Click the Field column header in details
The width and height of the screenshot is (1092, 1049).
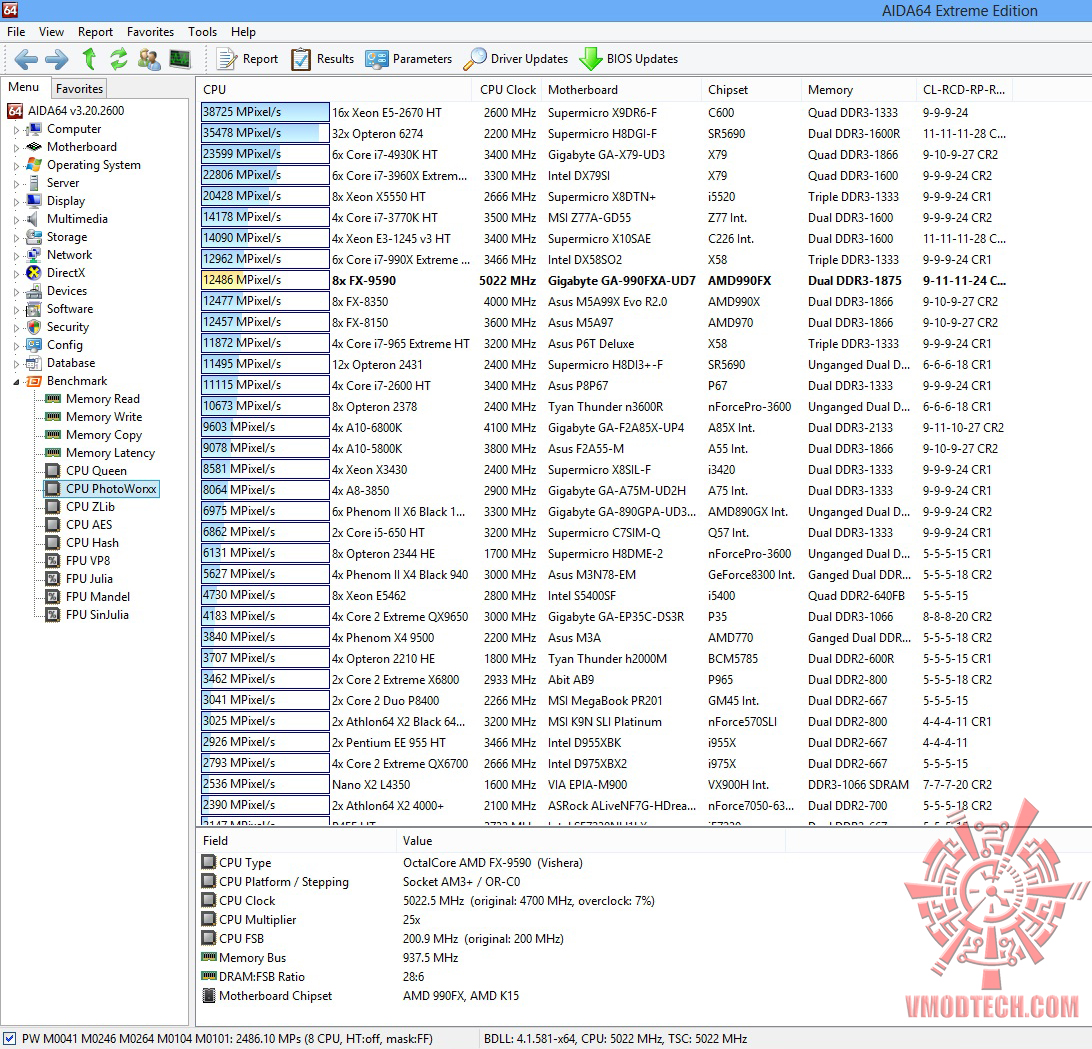297,841
